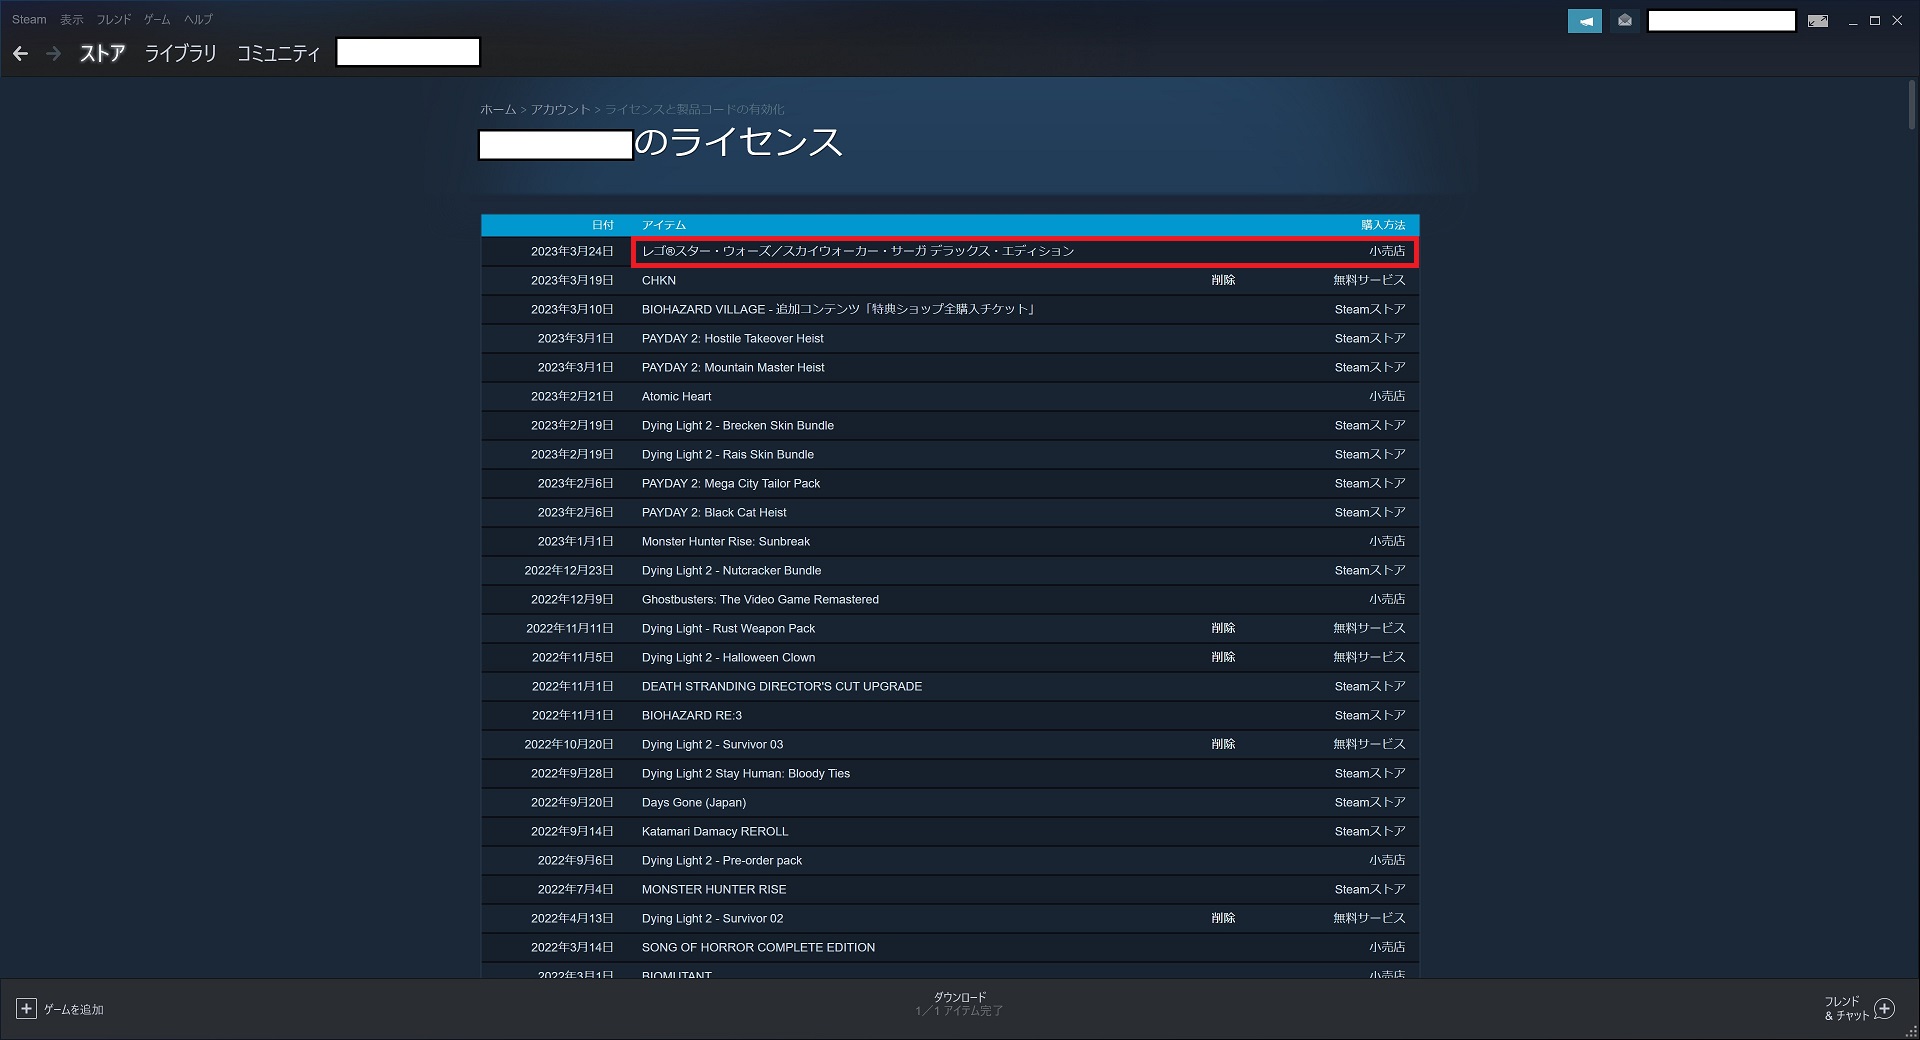Click the ゲームを追加 label
Viewport: 1920px width, 1040px height.
tap(74, 1010)
